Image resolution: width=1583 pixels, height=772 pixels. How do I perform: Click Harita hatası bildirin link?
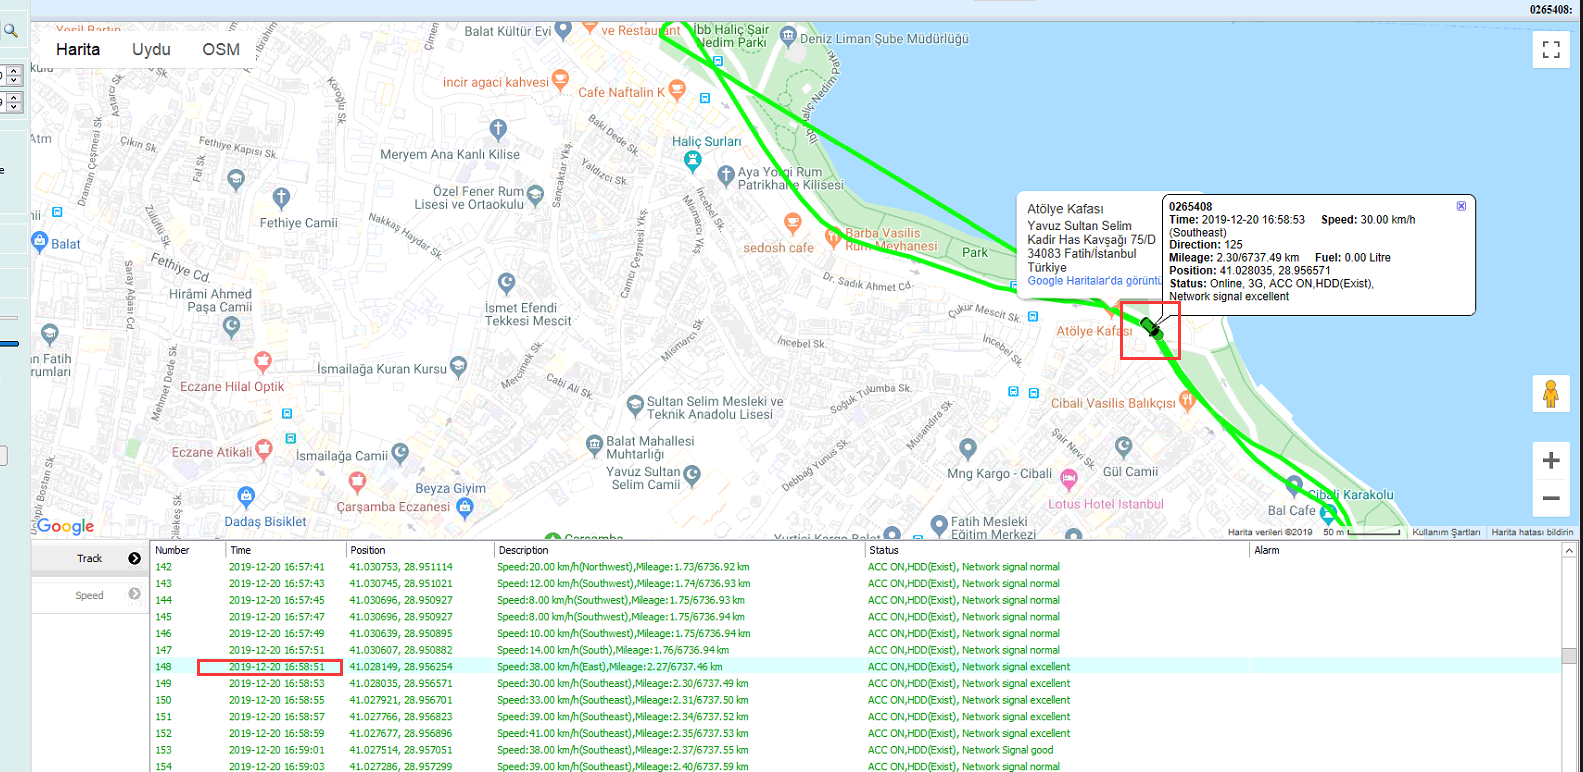coord(1532,532)
